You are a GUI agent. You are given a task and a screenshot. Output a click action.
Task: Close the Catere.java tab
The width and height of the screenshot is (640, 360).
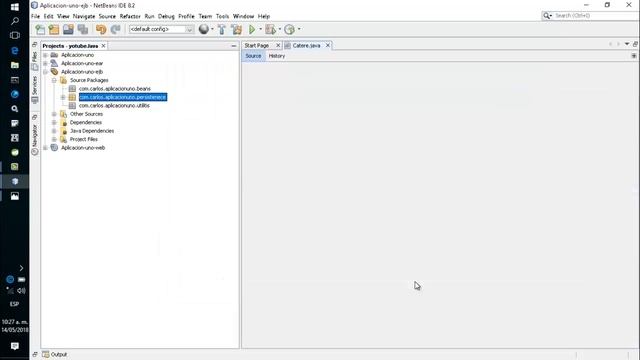pyautogui.click(x=328, y=45)
